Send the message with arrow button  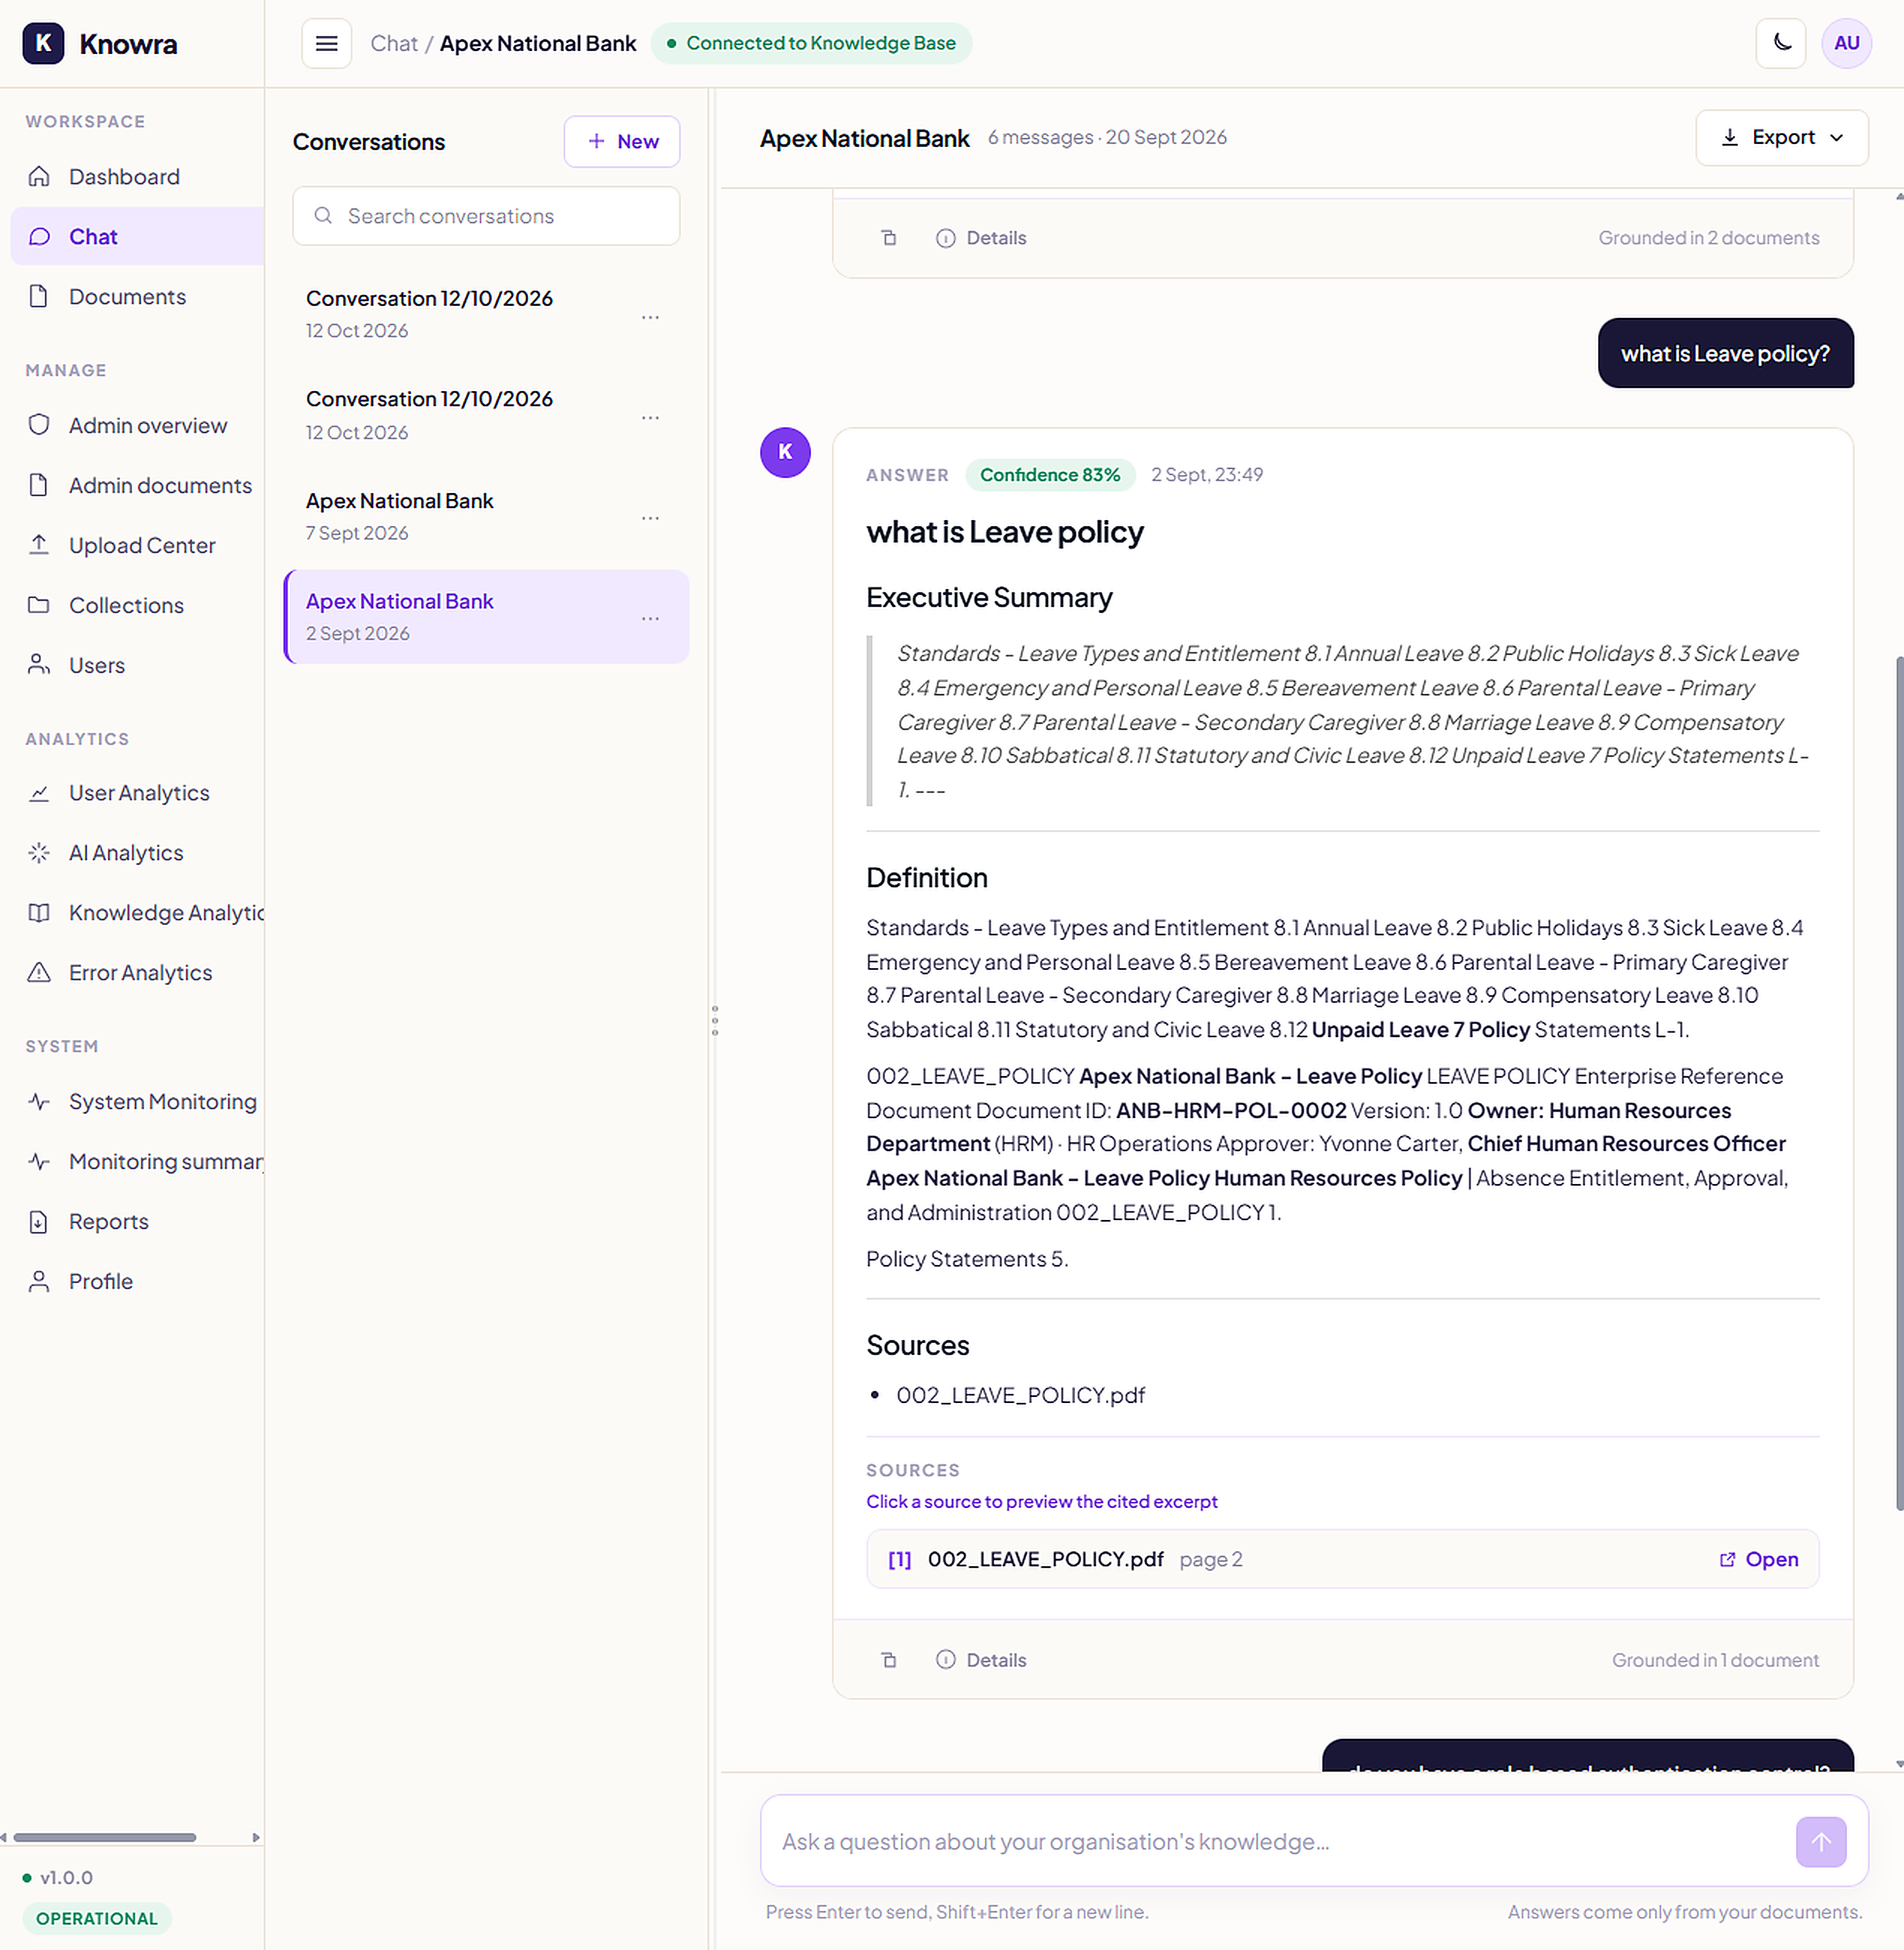(x=1821, y=1841)
